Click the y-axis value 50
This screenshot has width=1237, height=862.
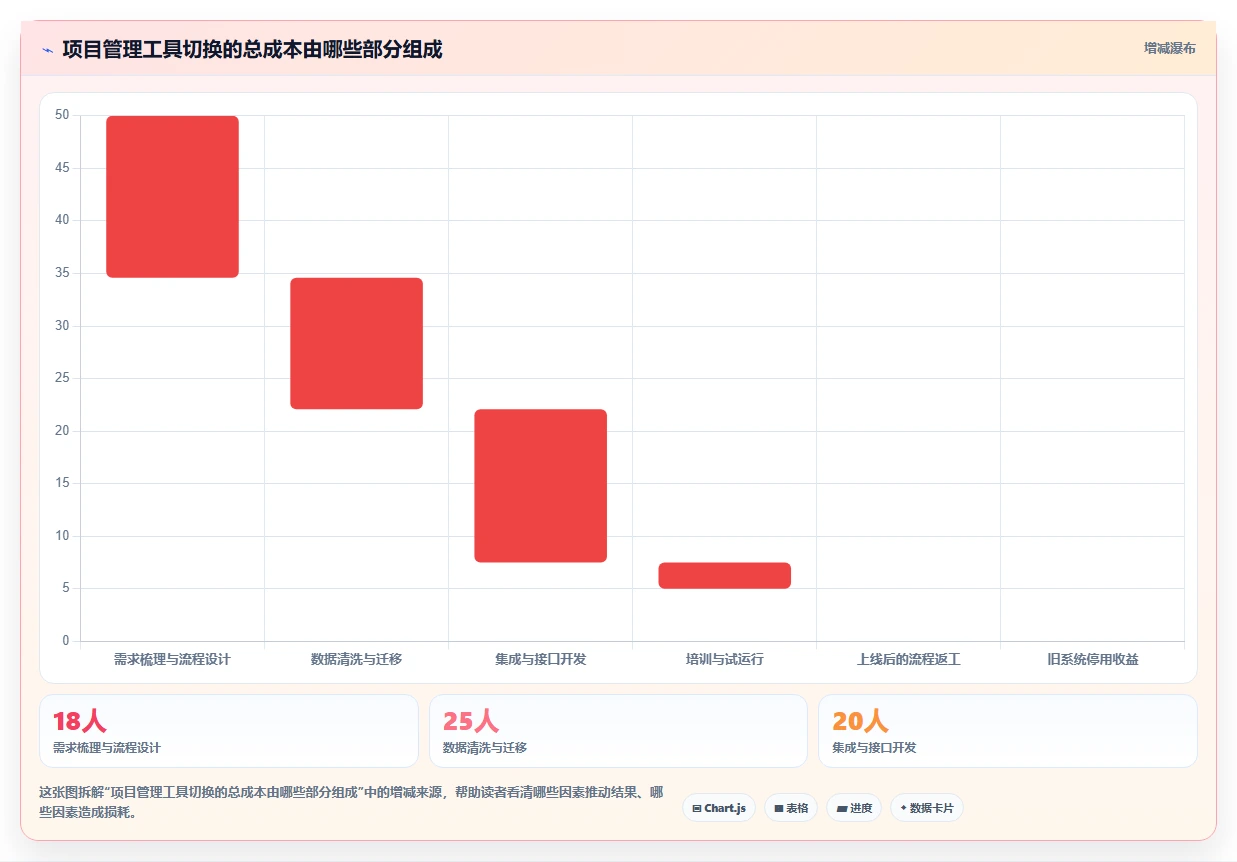62,115
